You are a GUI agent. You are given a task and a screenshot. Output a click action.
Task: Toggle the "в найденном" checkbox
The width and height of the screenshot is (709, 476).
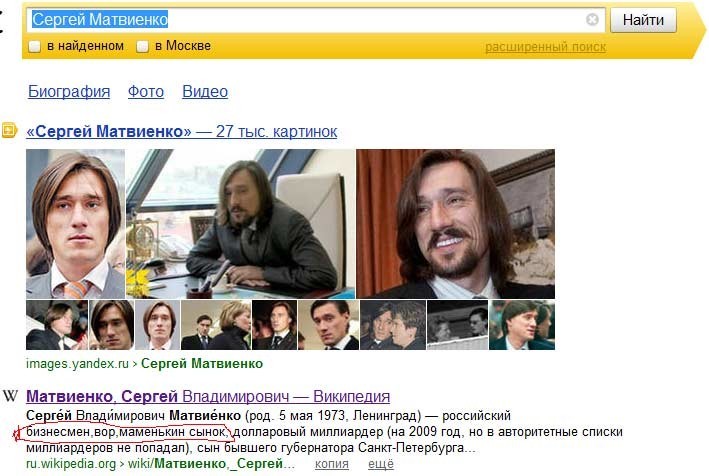tap(35, 46)
